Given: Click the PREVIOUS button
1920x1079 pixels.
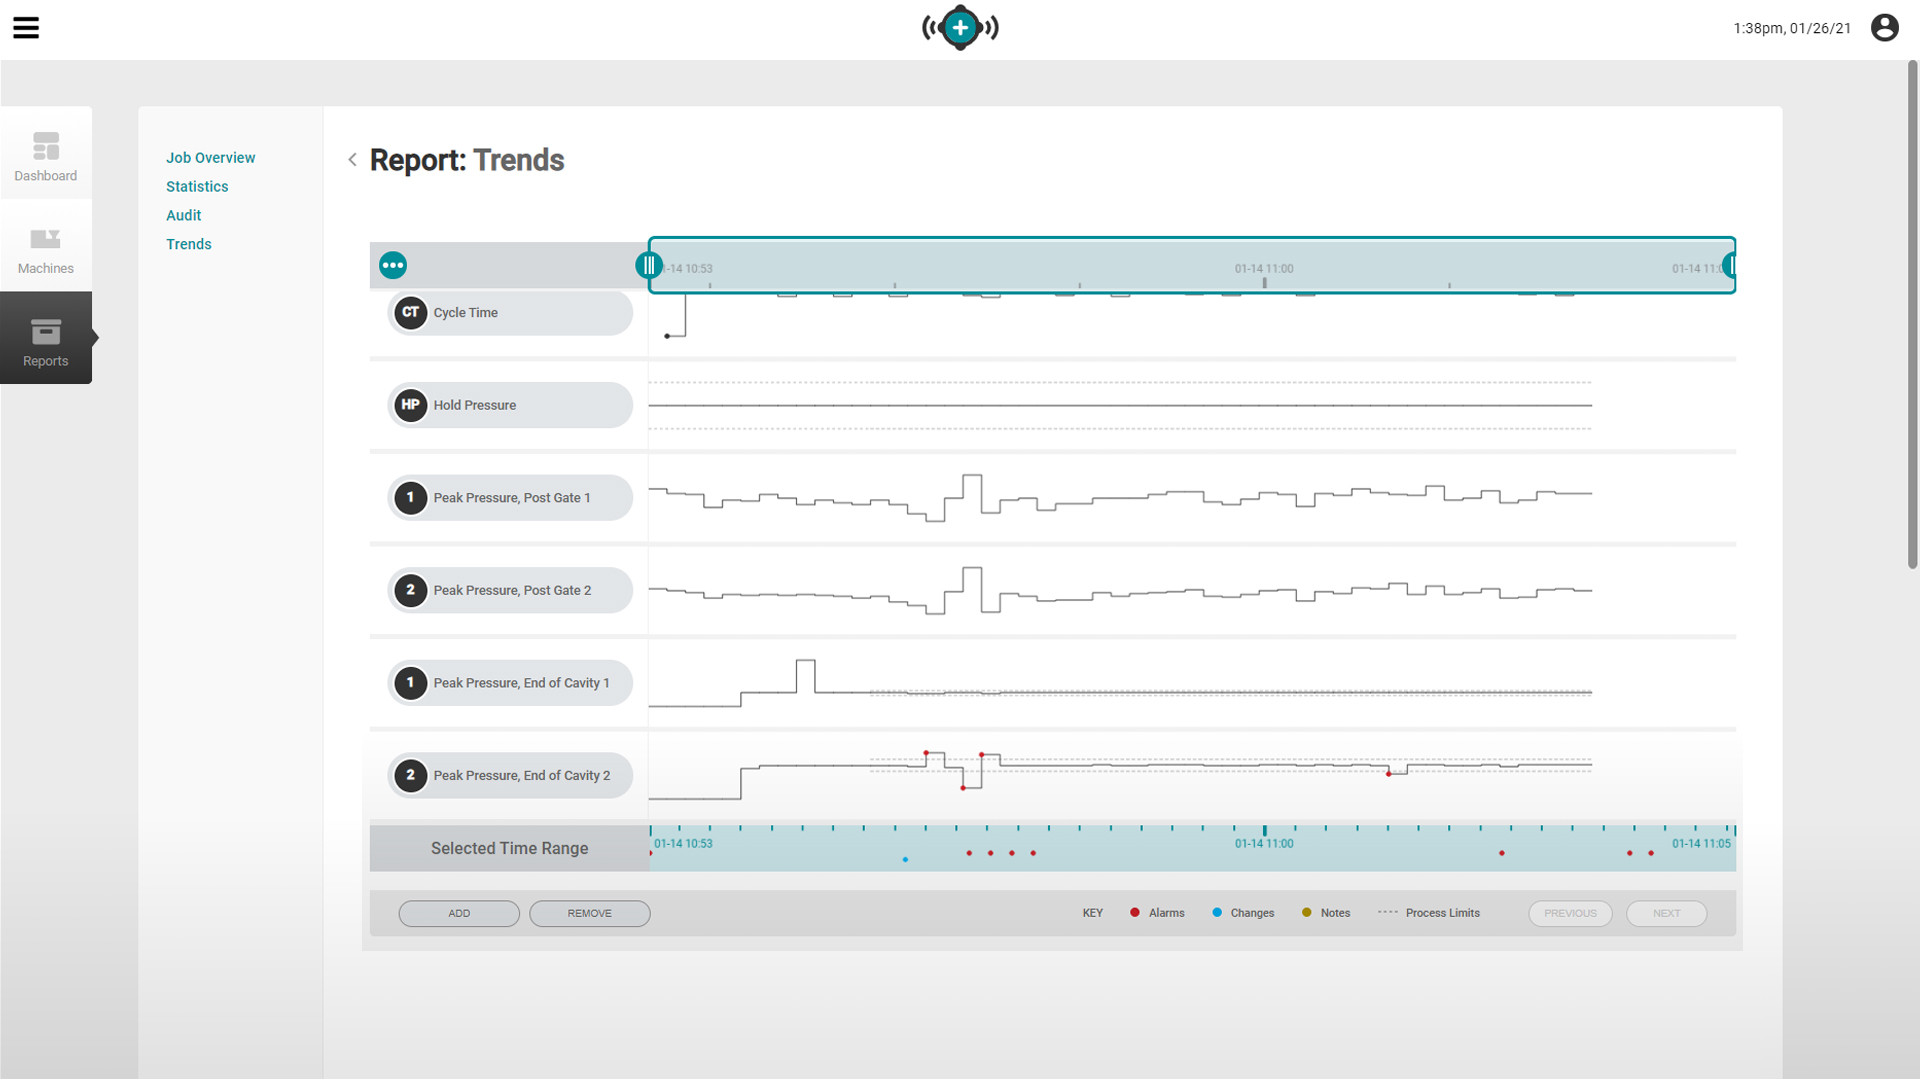Looking at the screenshot, I should click(x=1570, y=913).
